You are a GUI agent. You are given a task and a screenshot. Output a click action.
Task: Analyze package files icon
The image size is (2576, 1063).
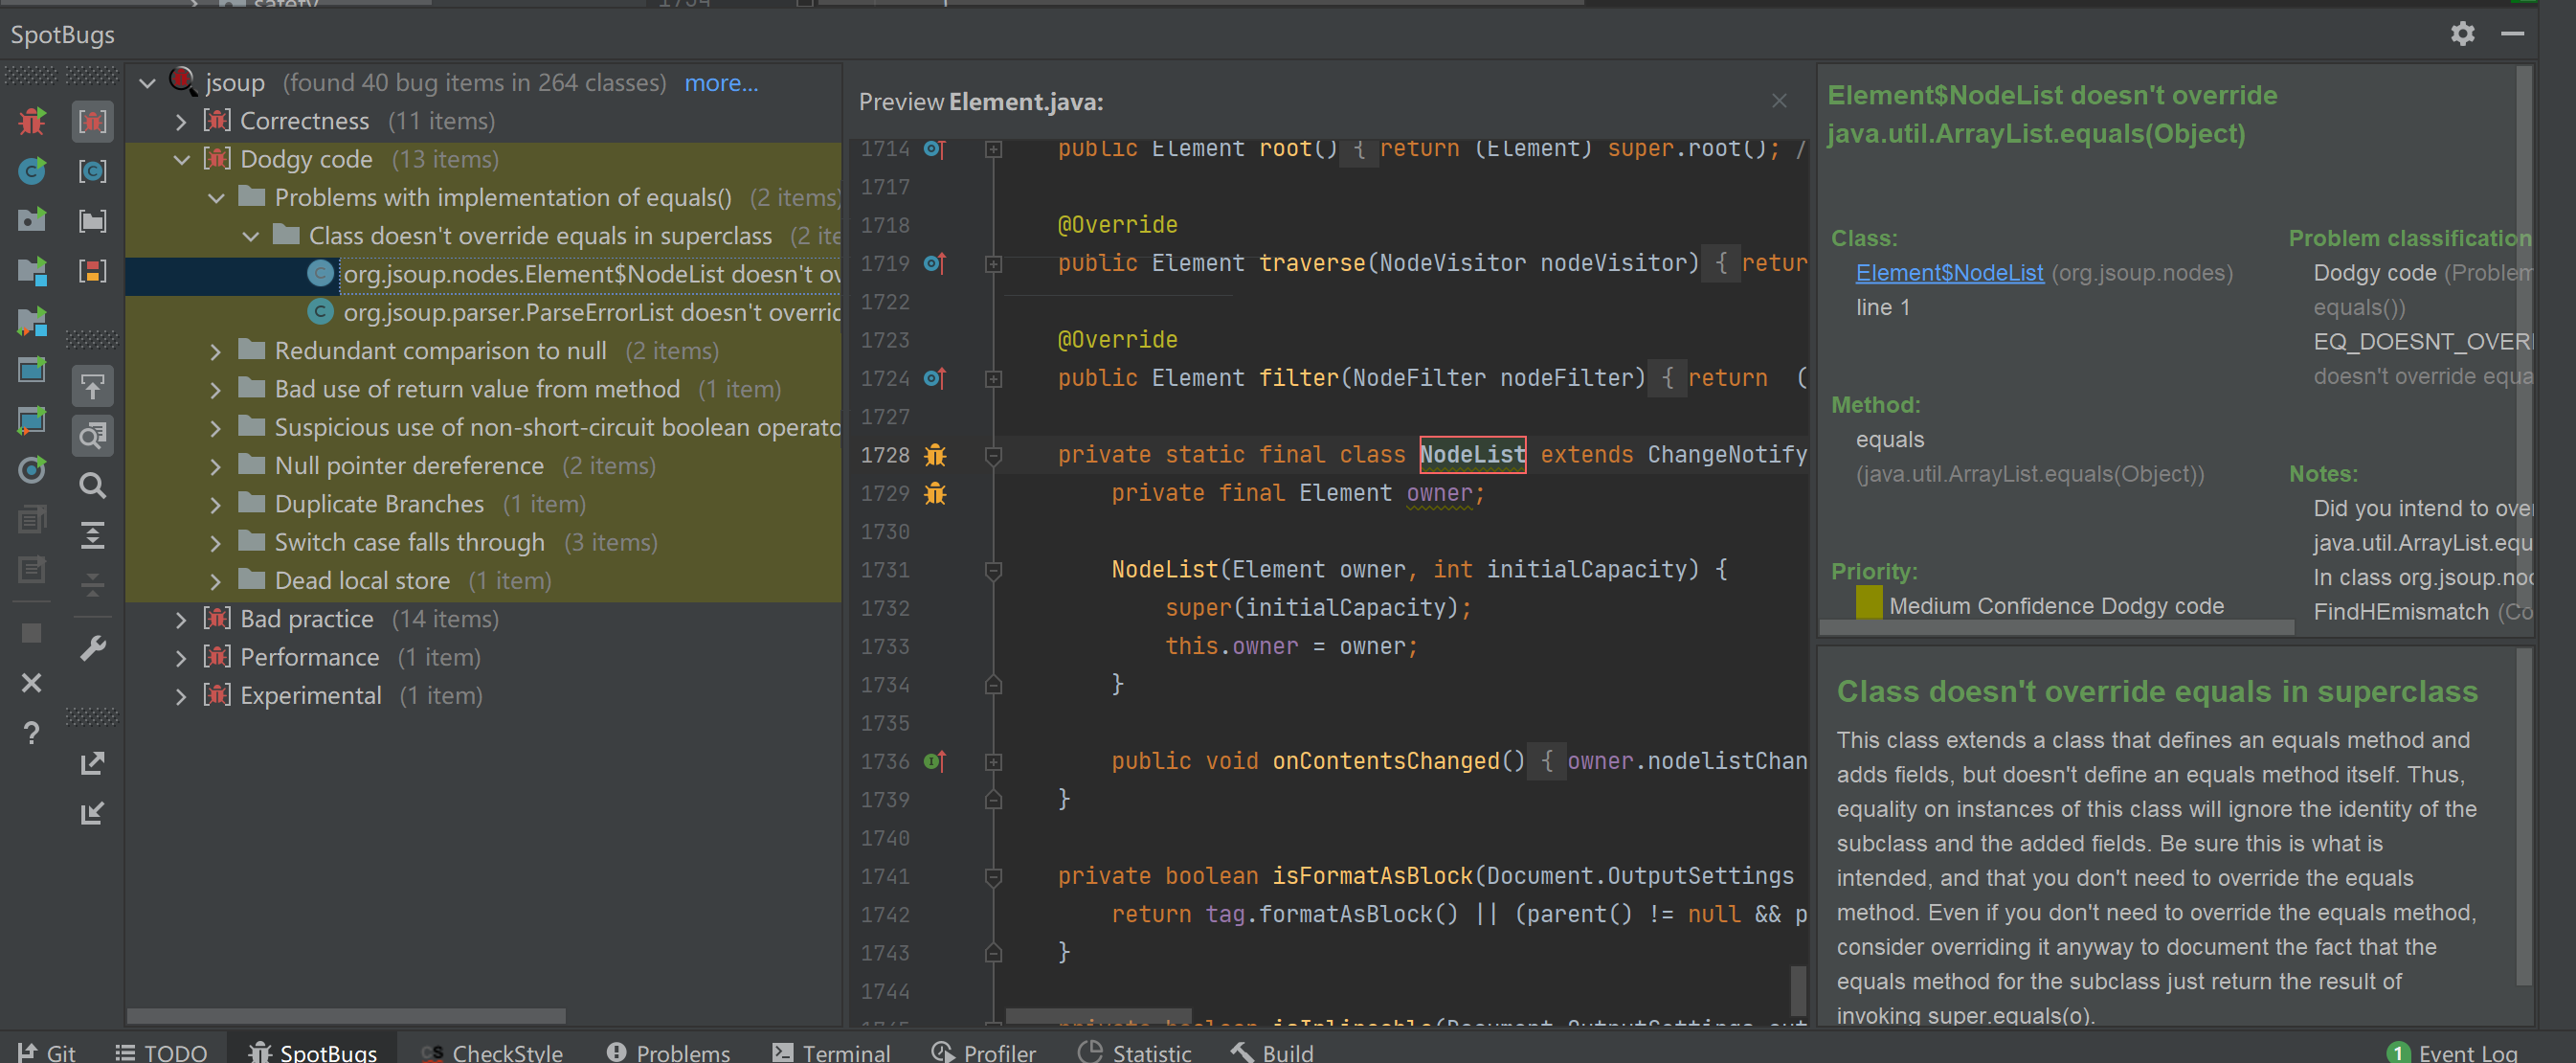coord(32,220)
